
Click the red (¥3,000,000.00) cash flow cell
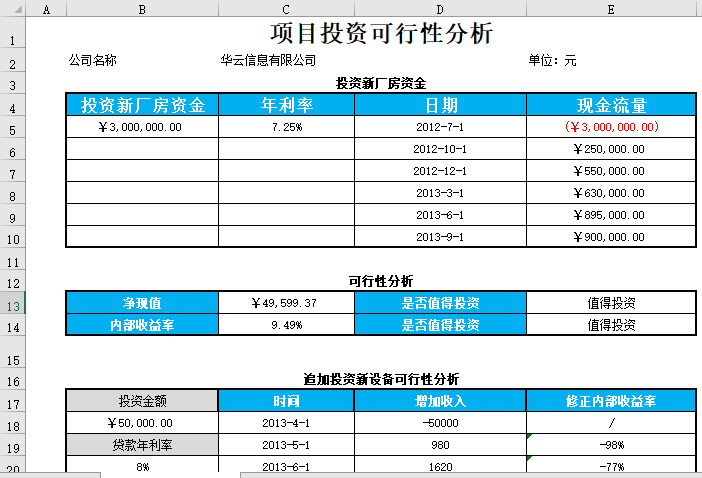click(610, 127)
